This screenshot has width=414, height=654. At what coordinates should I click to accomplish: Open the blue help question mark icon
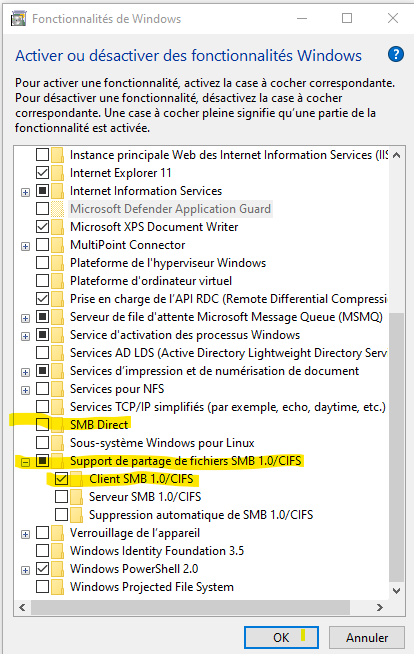(395, 55)
